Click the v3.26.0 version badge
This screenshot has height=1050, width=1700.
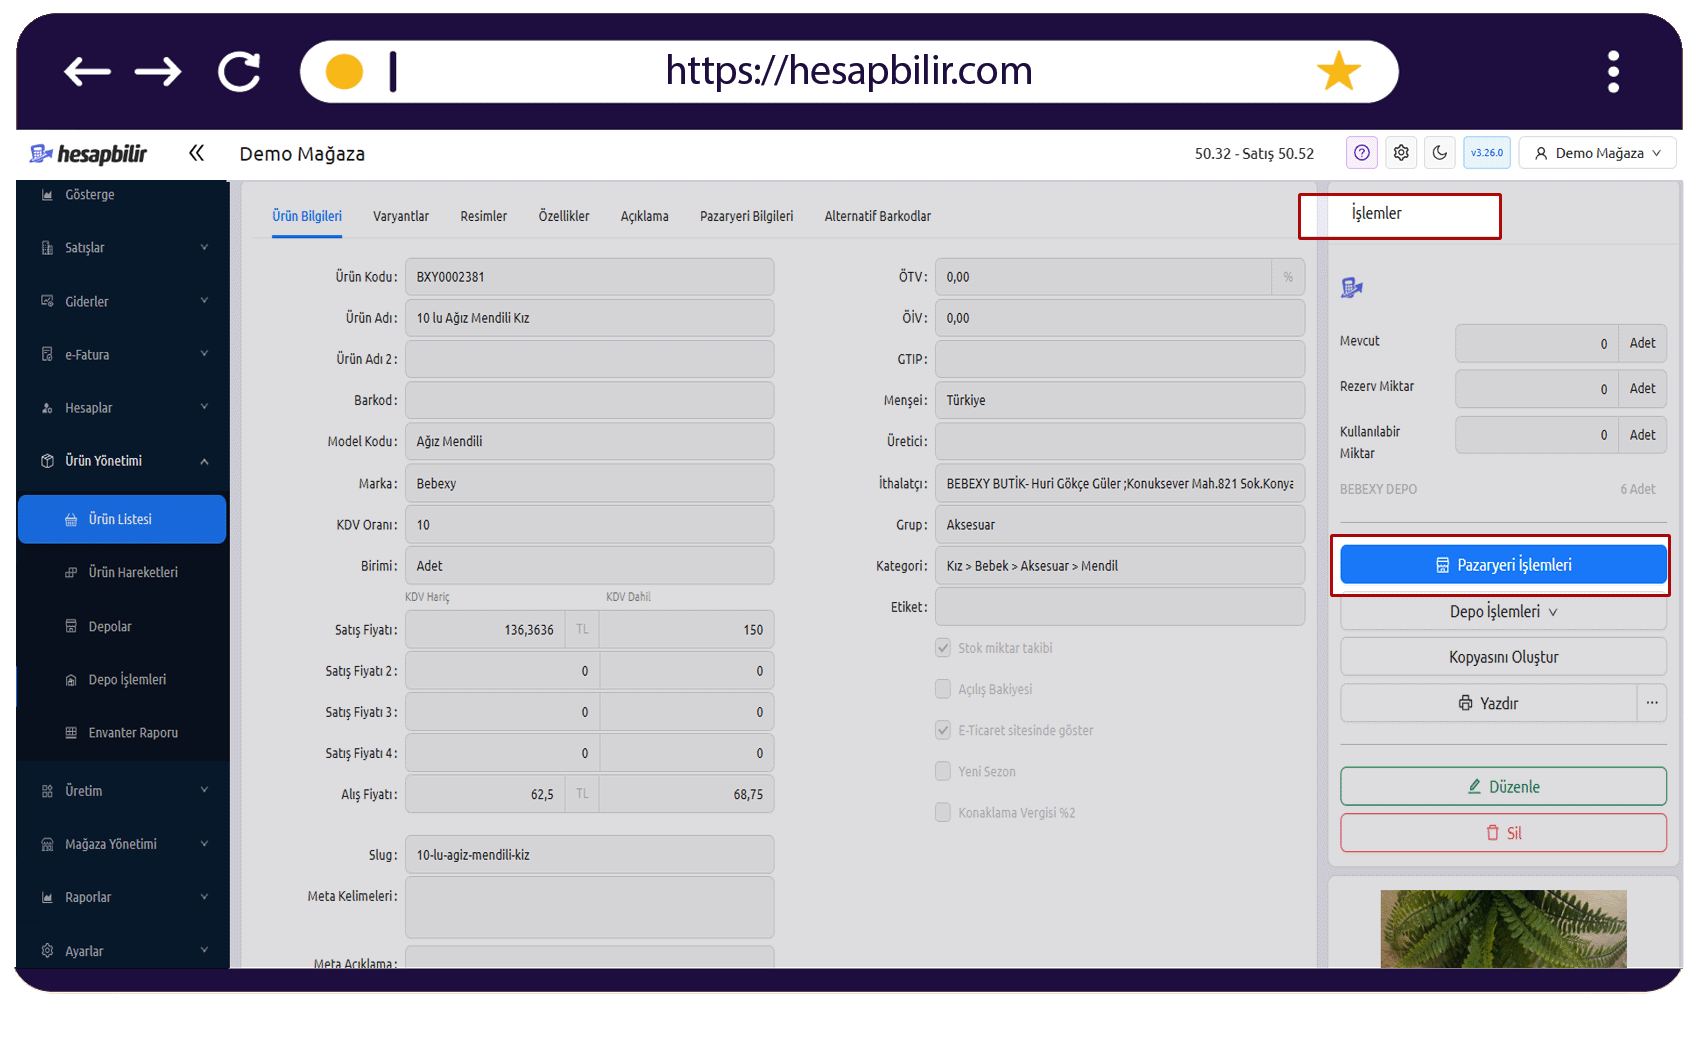coord(1487,153)
